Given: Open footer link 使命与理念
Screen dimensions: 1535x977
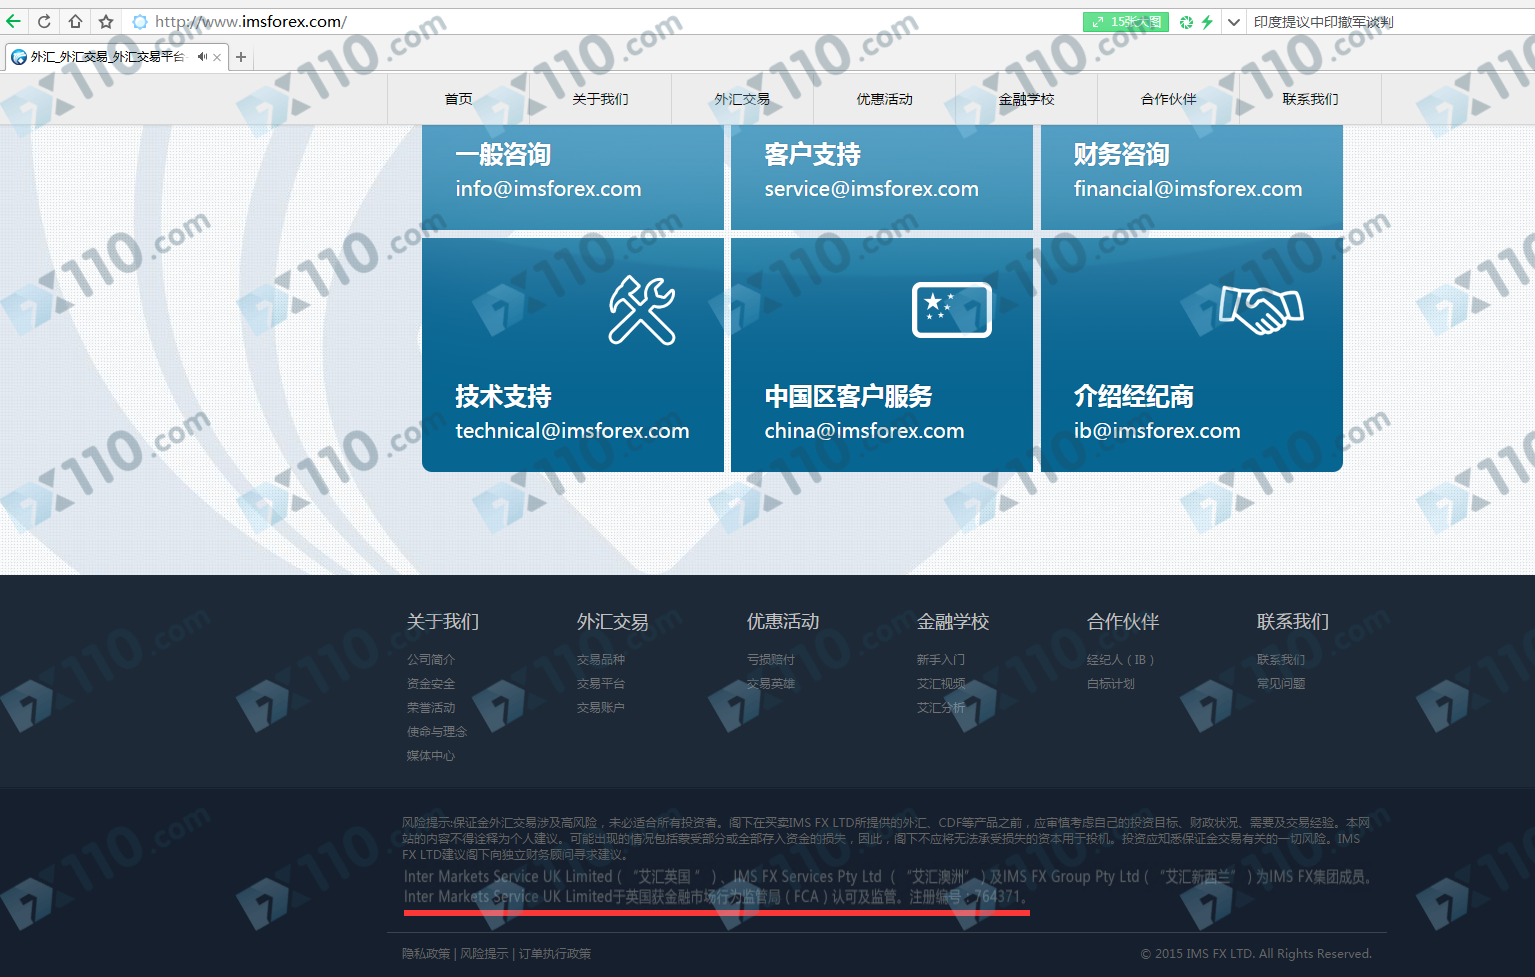Looking at the screenshot, I should point(437,732).
